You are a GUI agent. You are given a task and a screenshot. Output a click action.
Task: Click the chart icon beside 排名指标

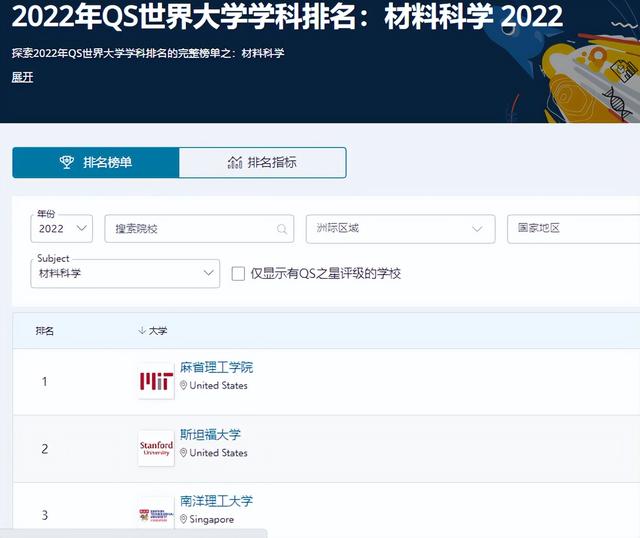click(x=235, y=162)
